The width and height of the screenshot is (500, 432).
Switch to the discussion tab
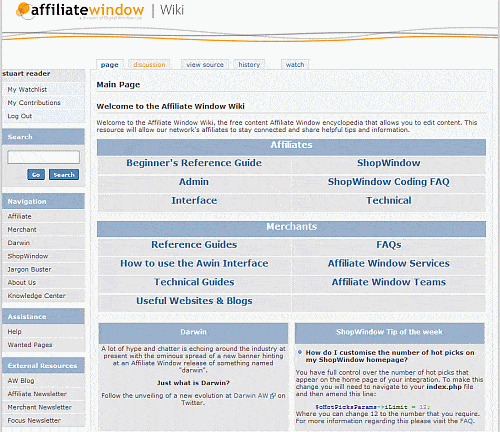[x=149, y=64]
